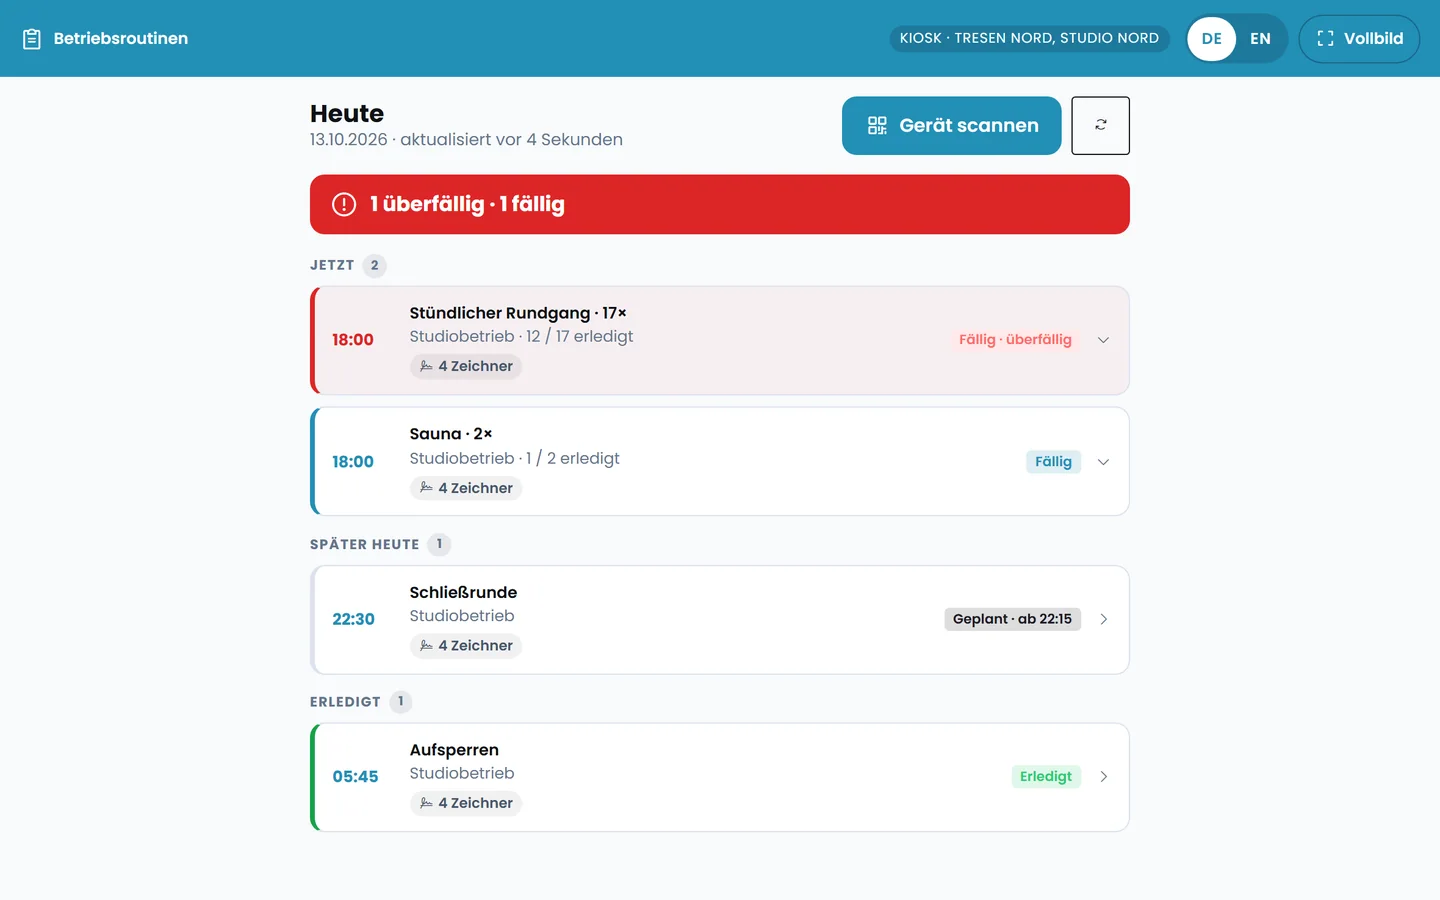This screenshot has height=900, width=1440.
Task: Click the QR code scan icon
Action: pyautogui.click(x=877, y=125)
